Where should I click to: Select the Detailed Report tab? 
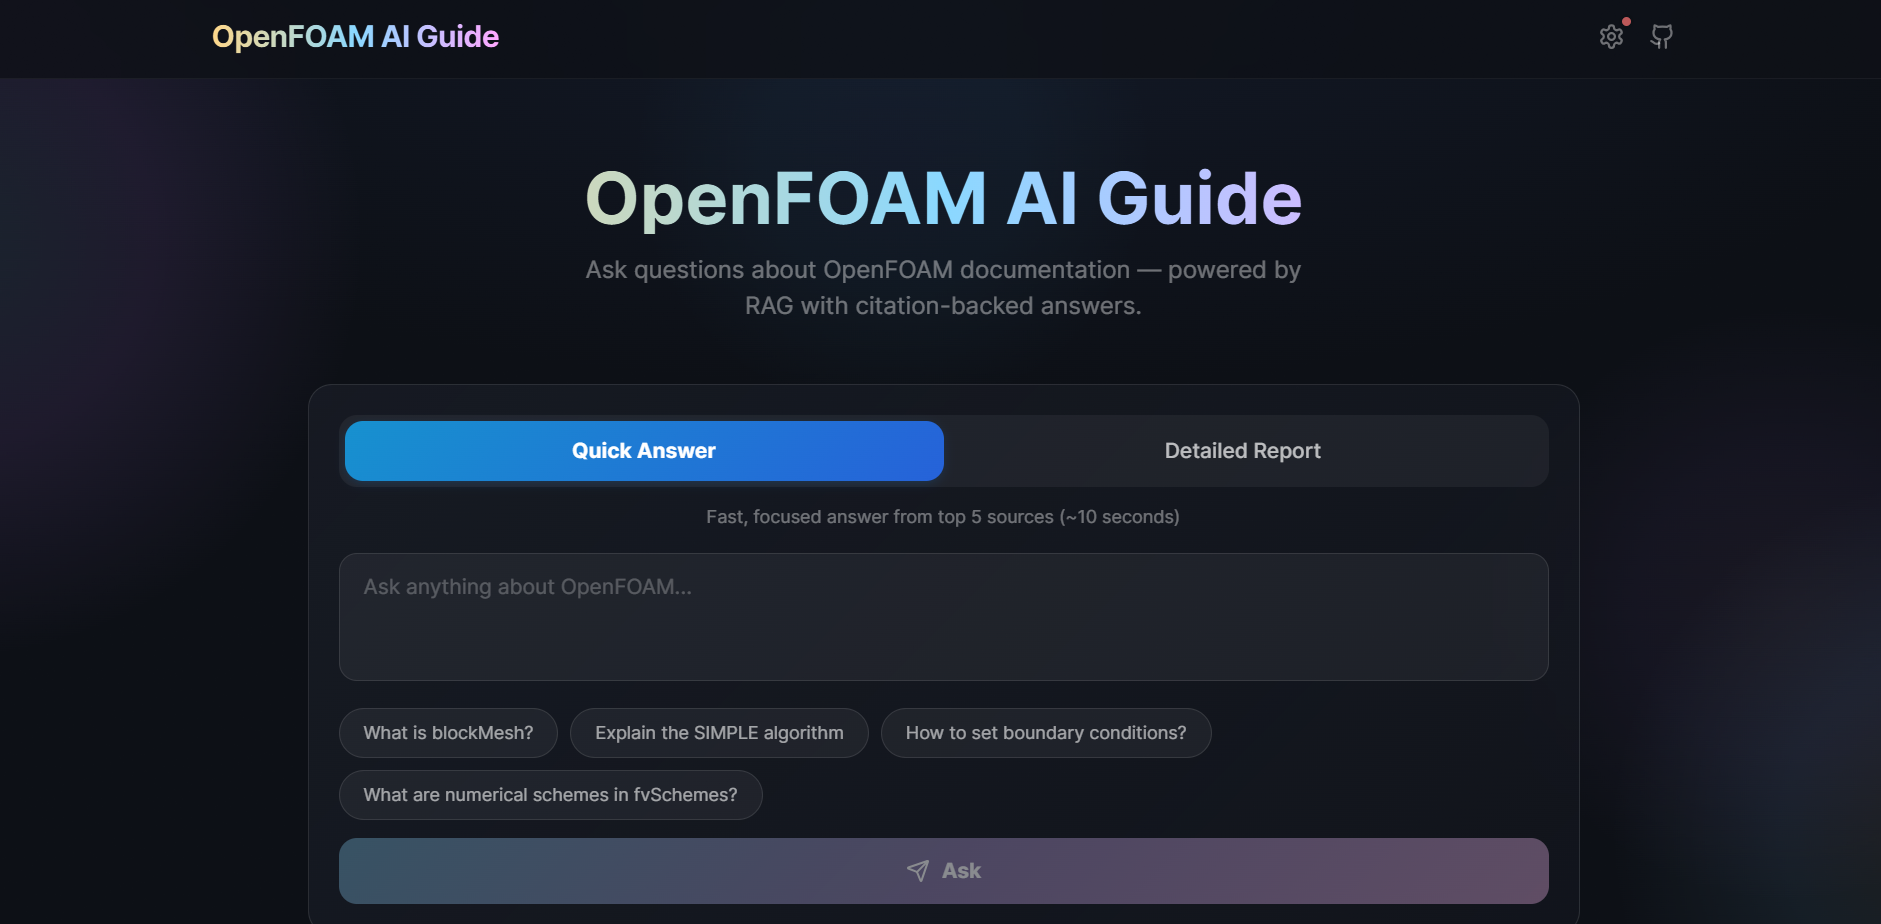(1242, 450)
